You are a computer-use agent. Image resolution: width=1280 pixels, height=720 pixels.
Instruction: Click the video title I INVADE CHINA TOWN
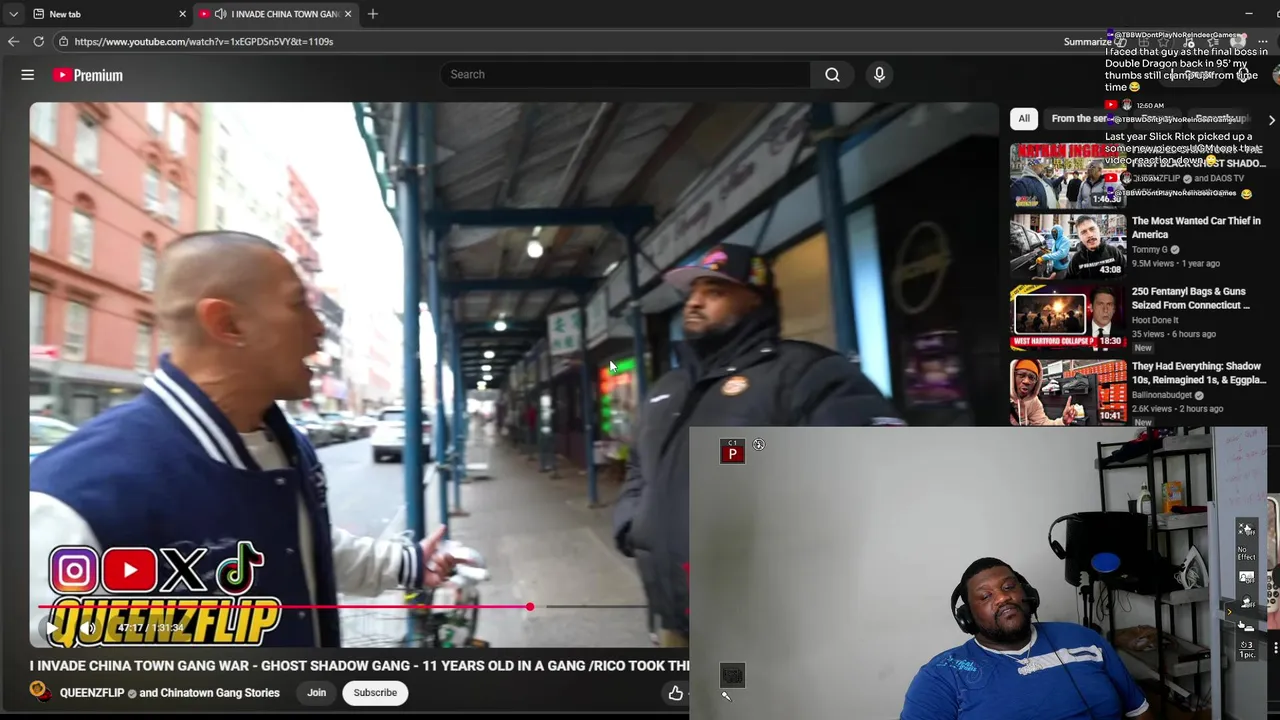click(360, 666)
